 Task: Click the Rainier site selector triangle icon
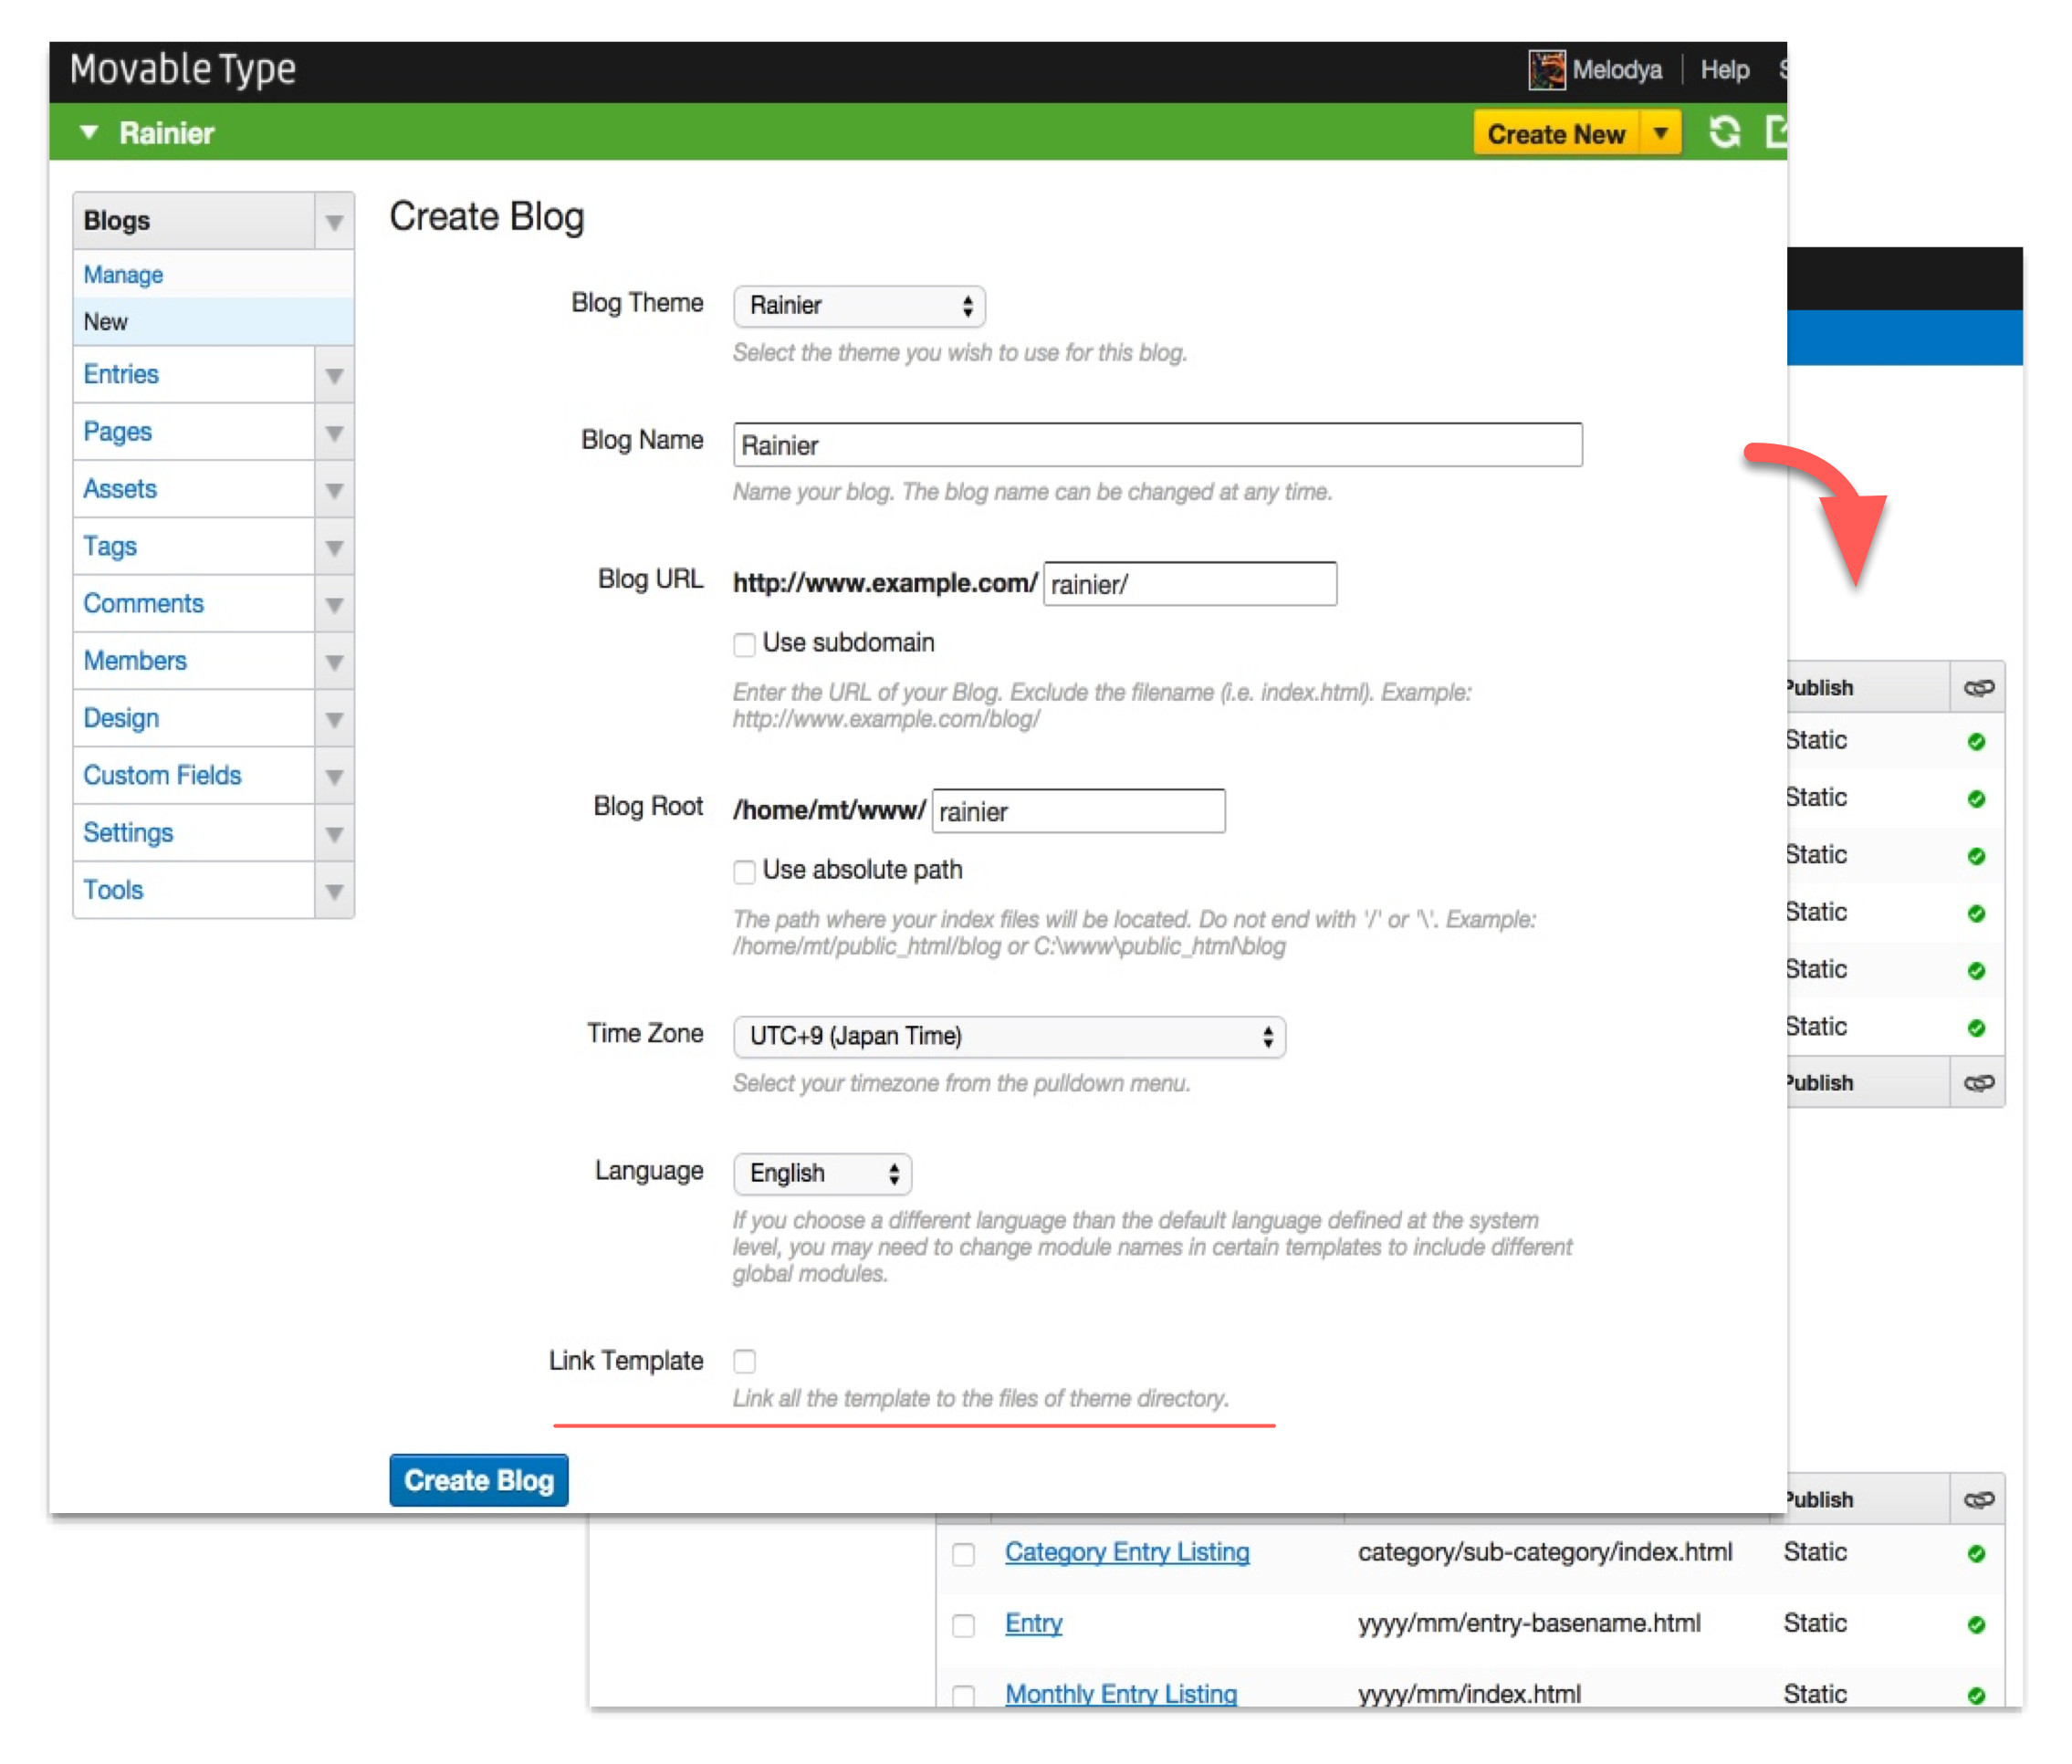click(x=89, y=133)
